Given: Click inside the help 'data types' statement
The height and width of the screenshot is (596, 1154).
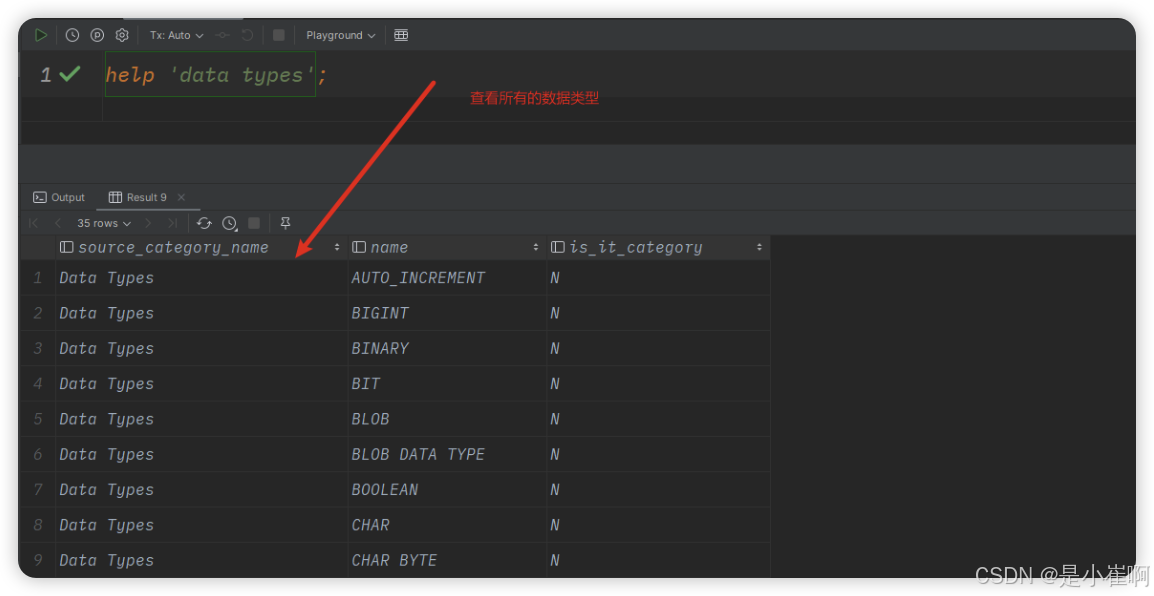Looking at the screenshot, I should (210, 74).
